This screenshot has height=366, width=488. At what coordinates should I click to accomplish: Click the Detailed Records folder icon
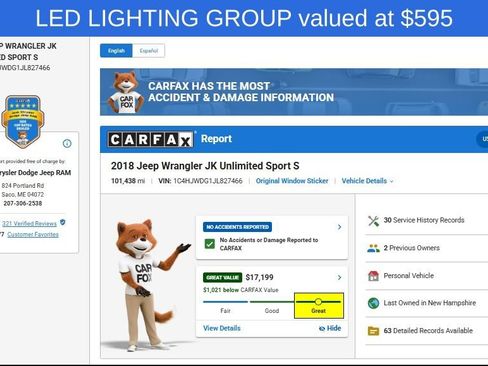373,331
